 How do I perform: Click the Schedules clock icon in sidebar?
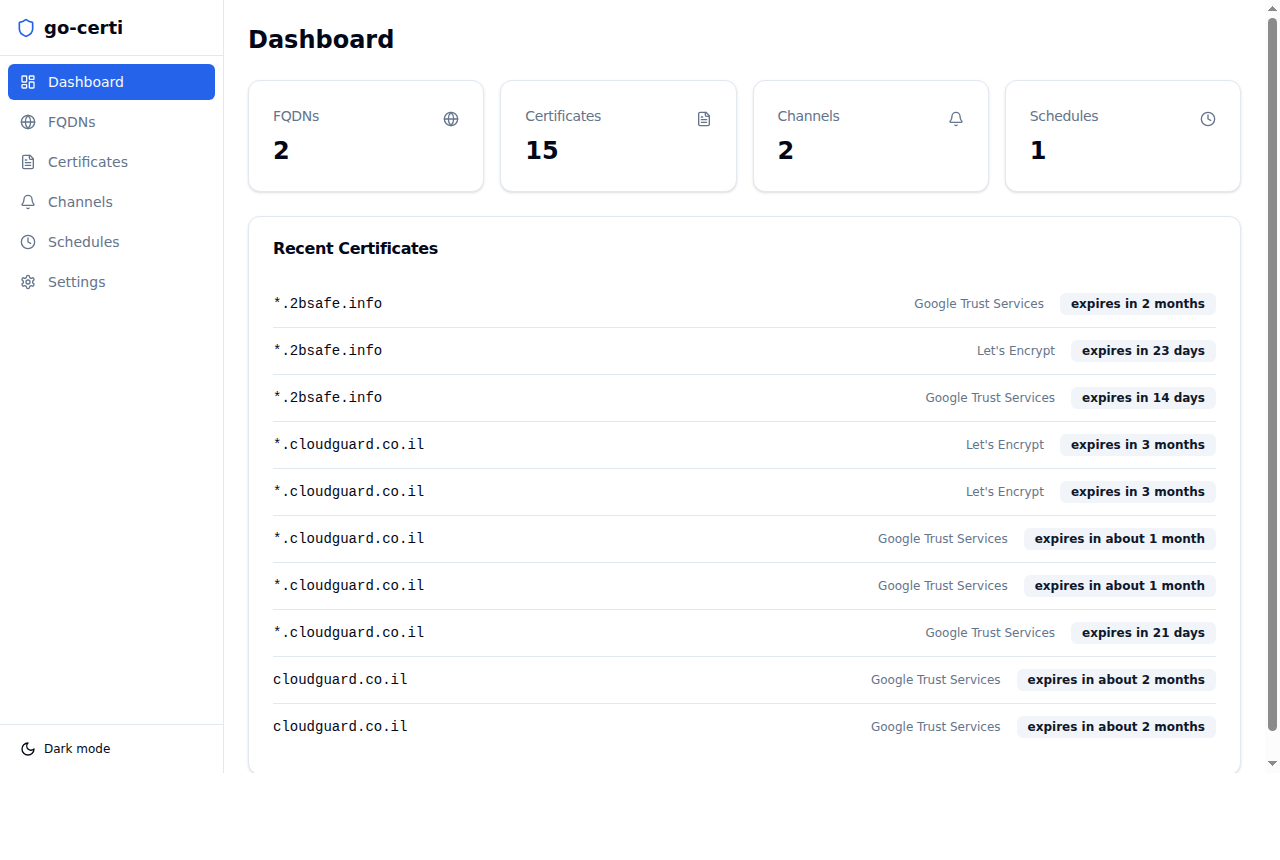(28, 242)
